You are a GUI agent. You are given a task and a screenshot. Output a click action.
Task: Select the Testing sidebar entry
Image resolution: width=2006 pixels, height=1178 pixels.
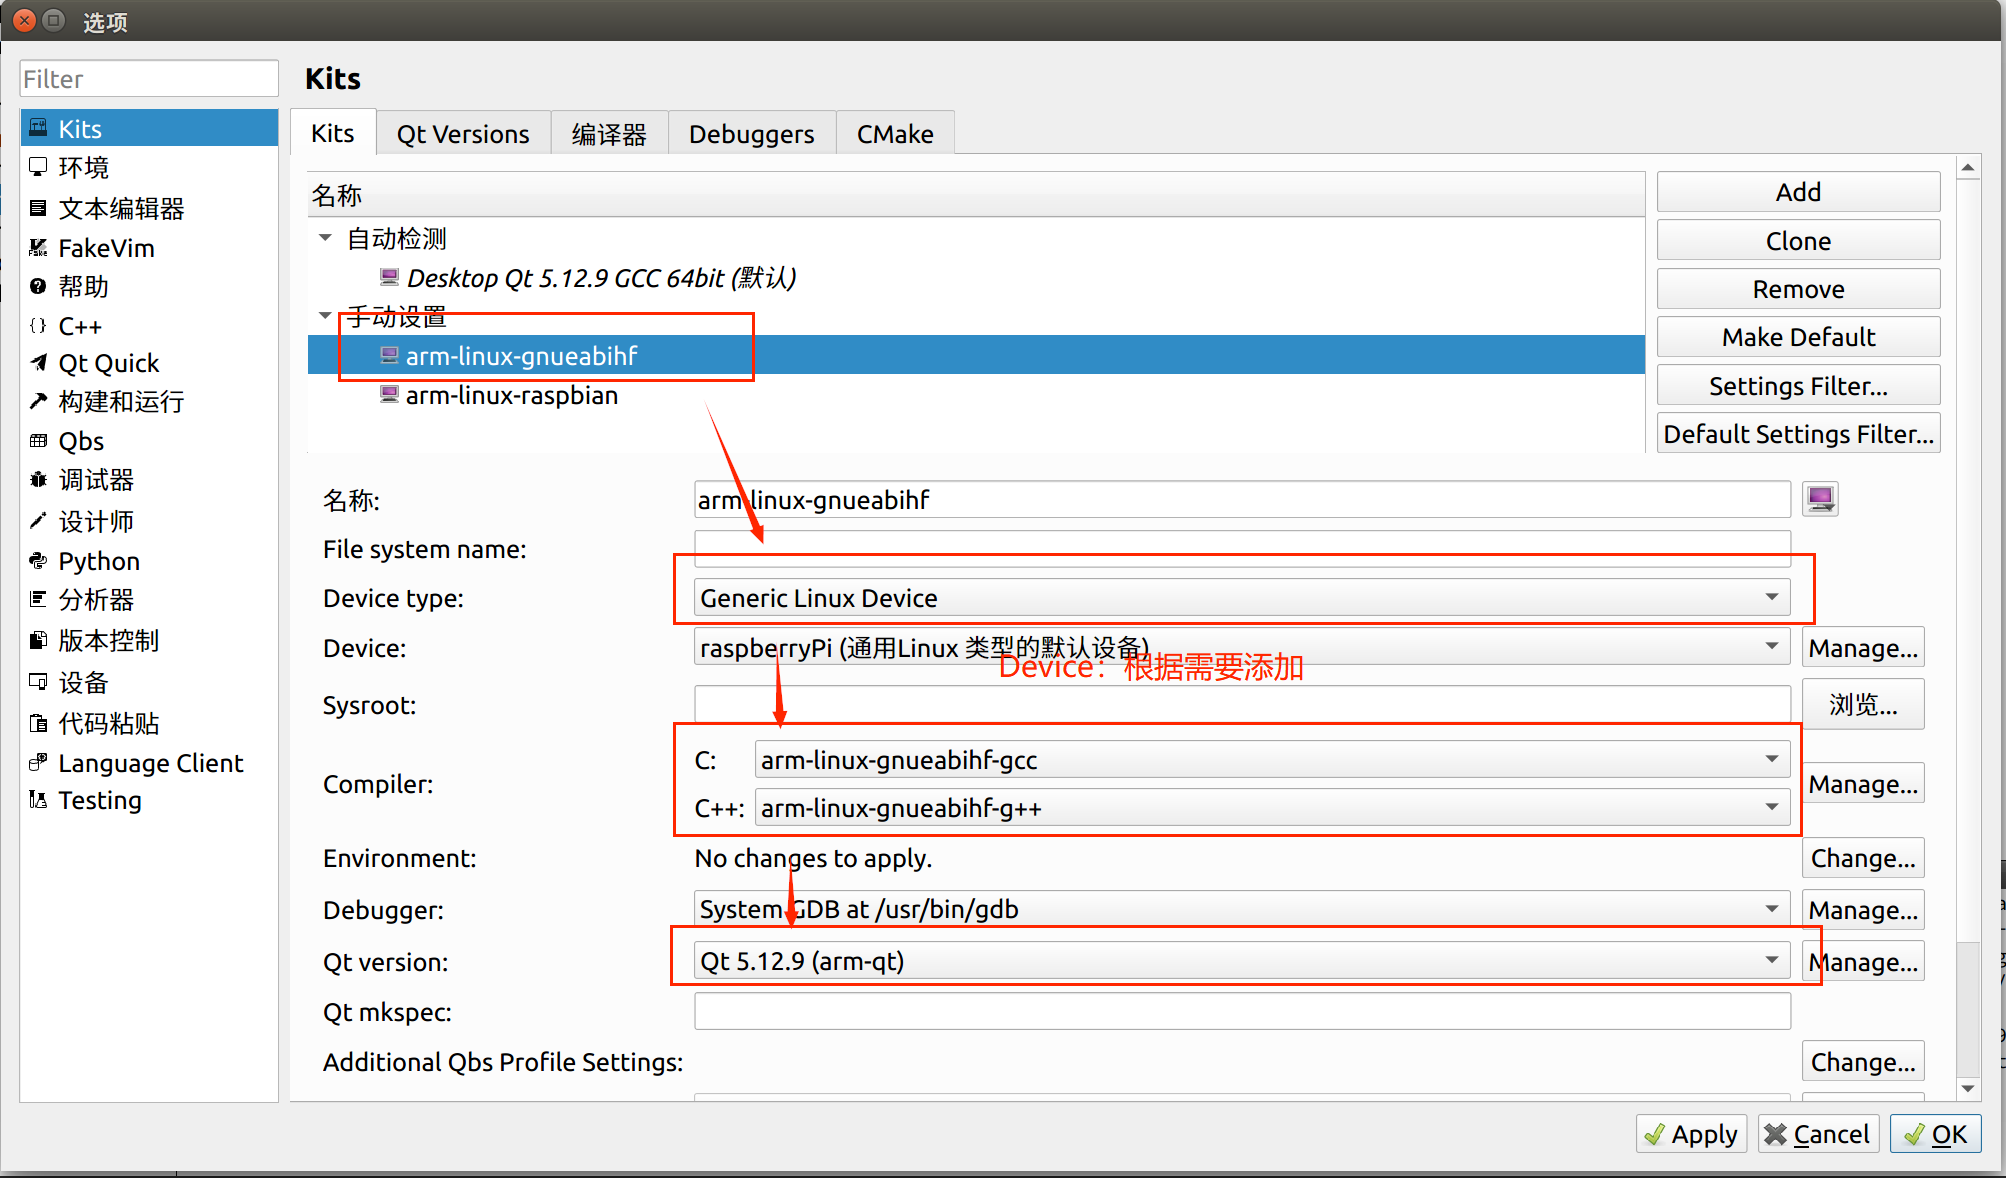tap(99, 800)
